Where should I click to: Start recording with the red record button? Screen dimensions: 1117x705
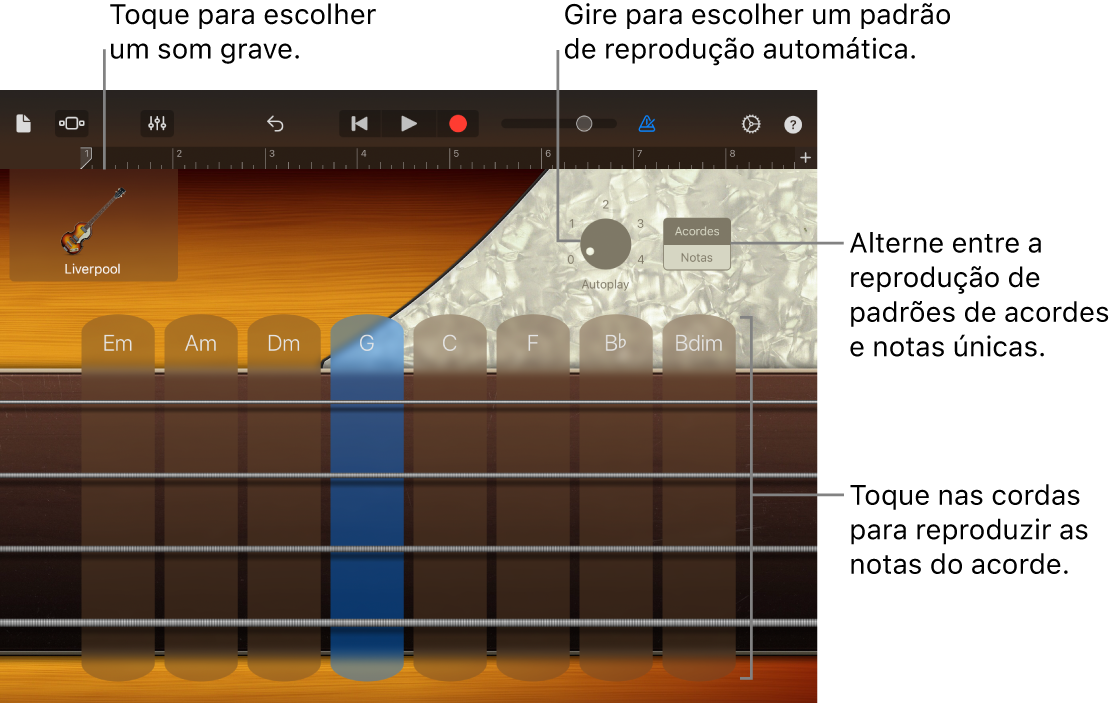458,123
